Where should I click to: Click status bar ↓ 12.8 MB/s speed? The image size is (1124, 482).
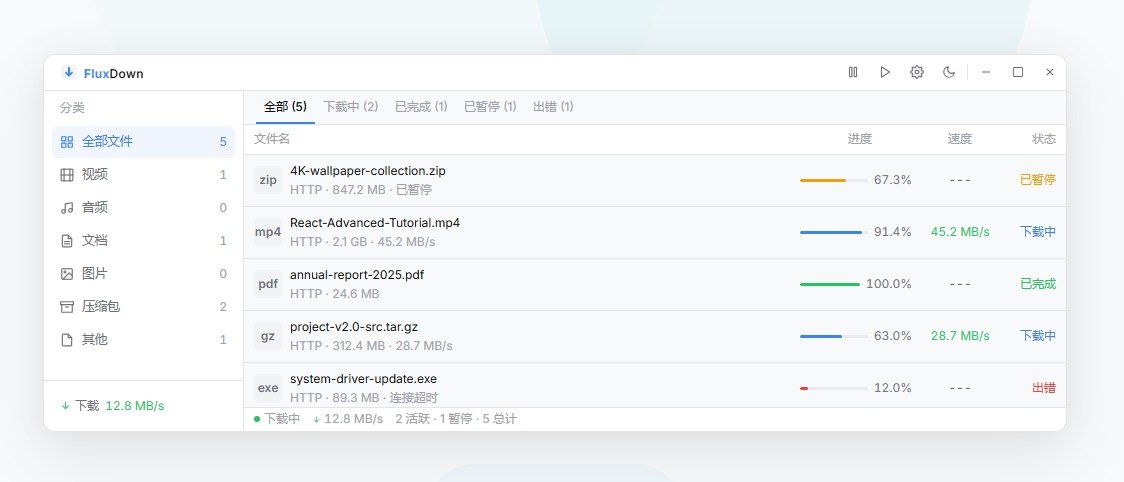(348, 419)
